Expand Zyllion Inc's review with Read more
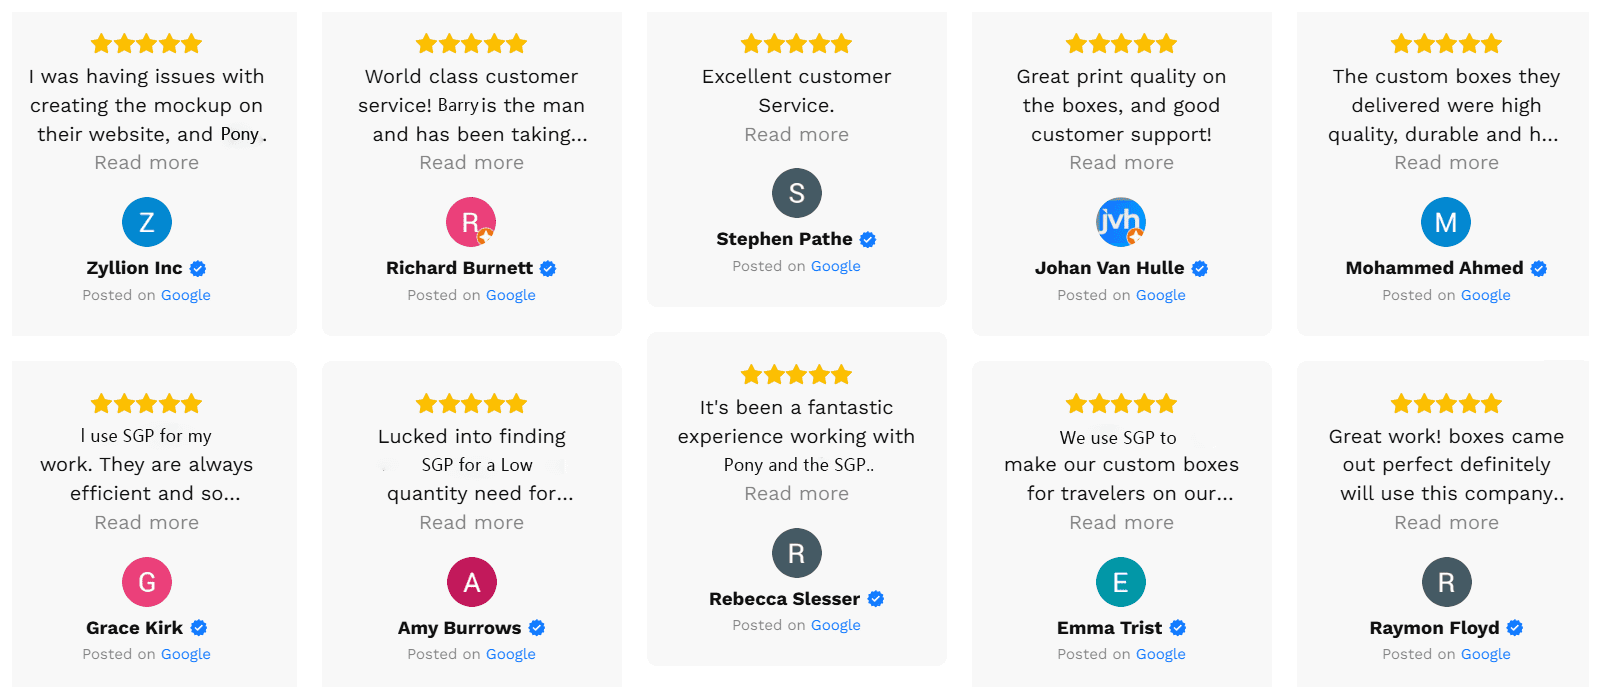This screenshot has width=1601, height=699. pos(147,163)
